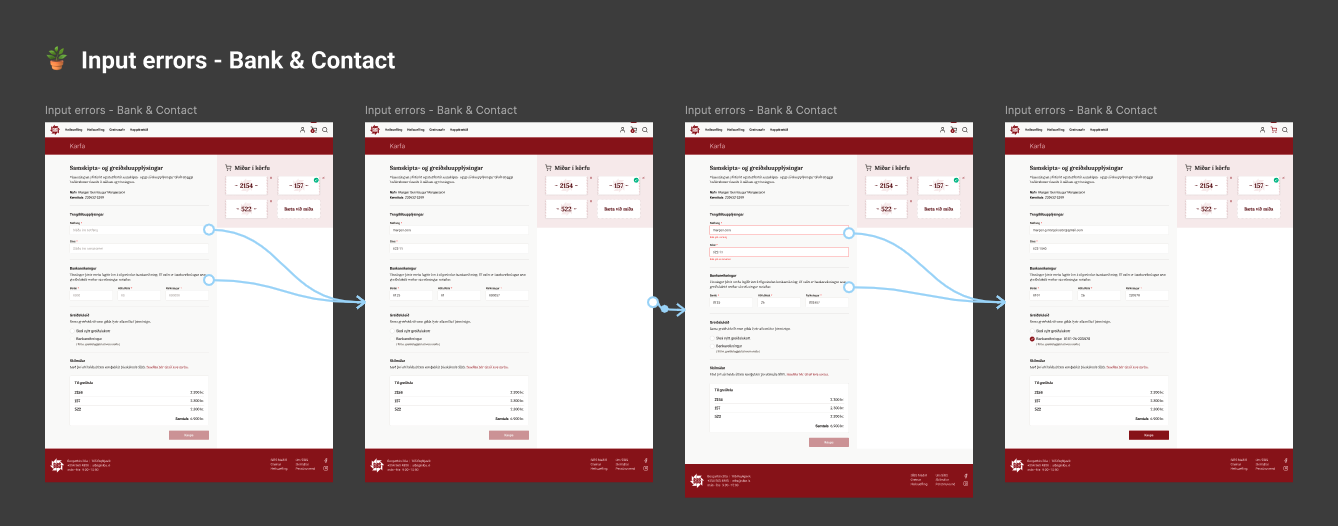Click the user account icon in the second frame

[x=622, y=130]
